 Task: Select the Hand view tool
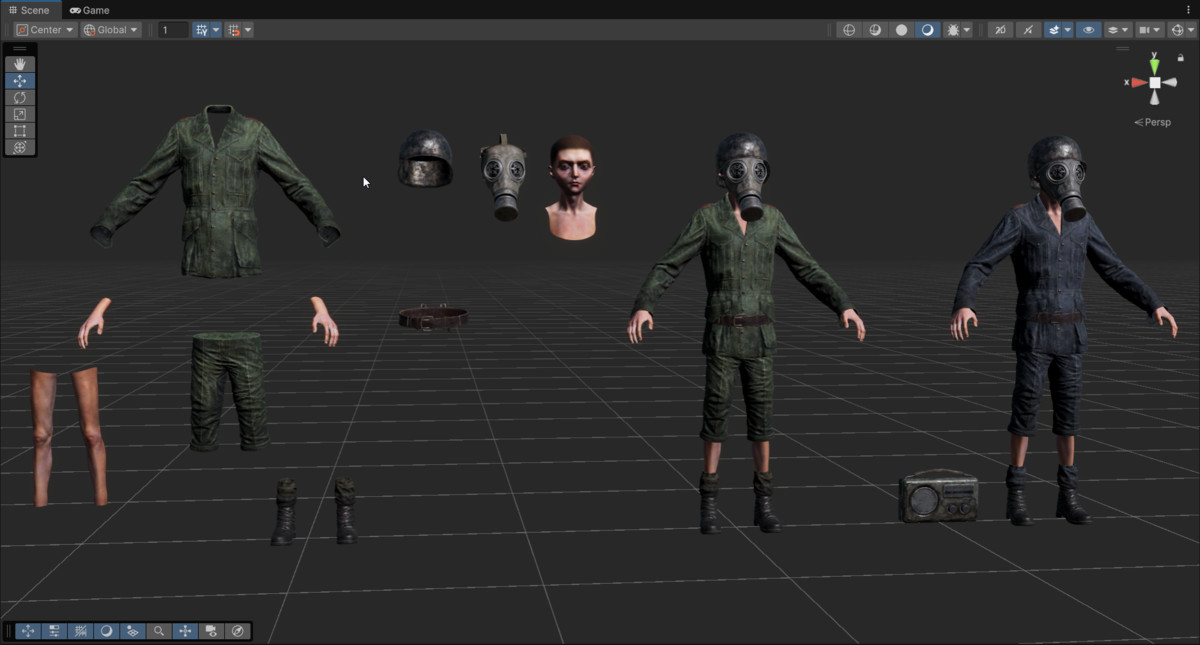(x=20, y=64)
